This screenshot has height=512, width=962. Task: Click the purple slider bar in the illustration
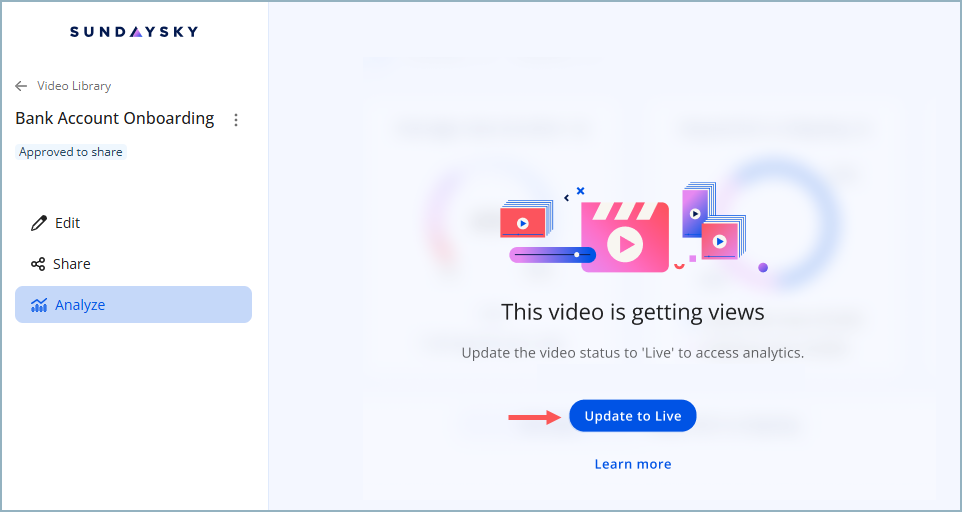[x=551, y=255]
